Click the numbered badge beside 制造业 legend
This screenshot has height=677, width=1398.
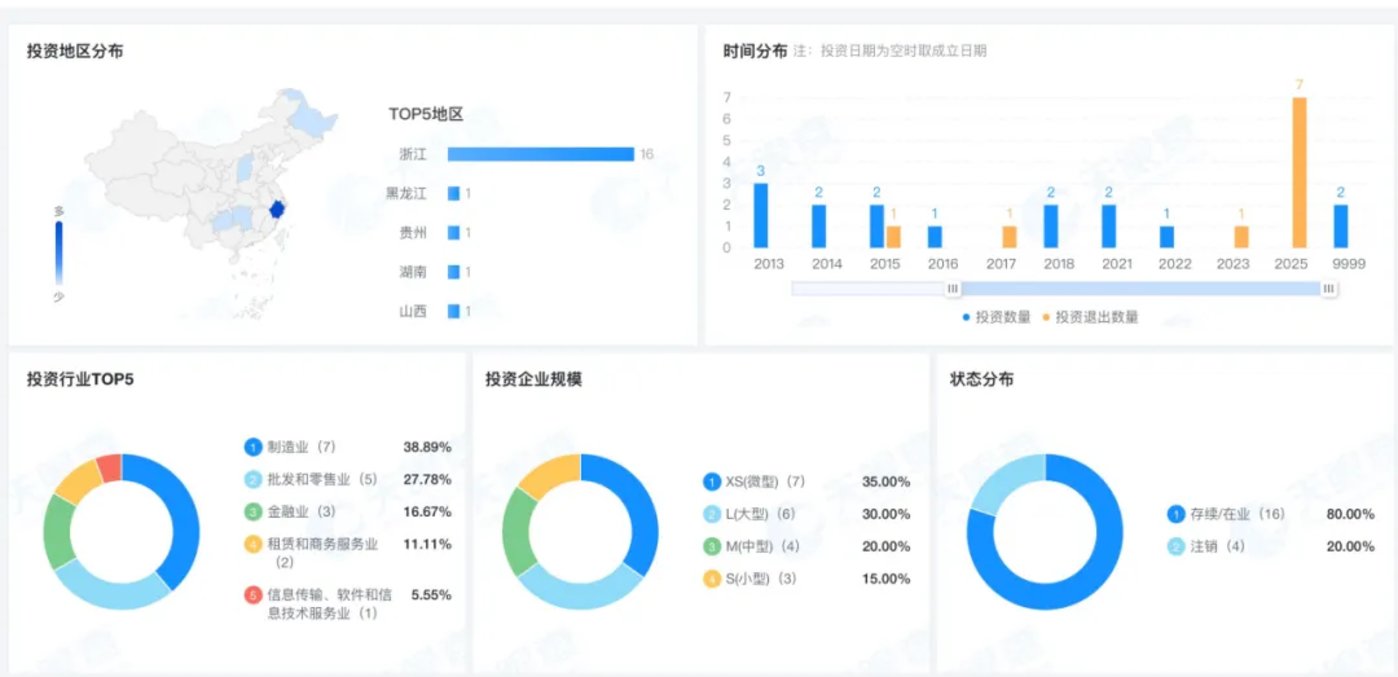[x=253, y=447]
